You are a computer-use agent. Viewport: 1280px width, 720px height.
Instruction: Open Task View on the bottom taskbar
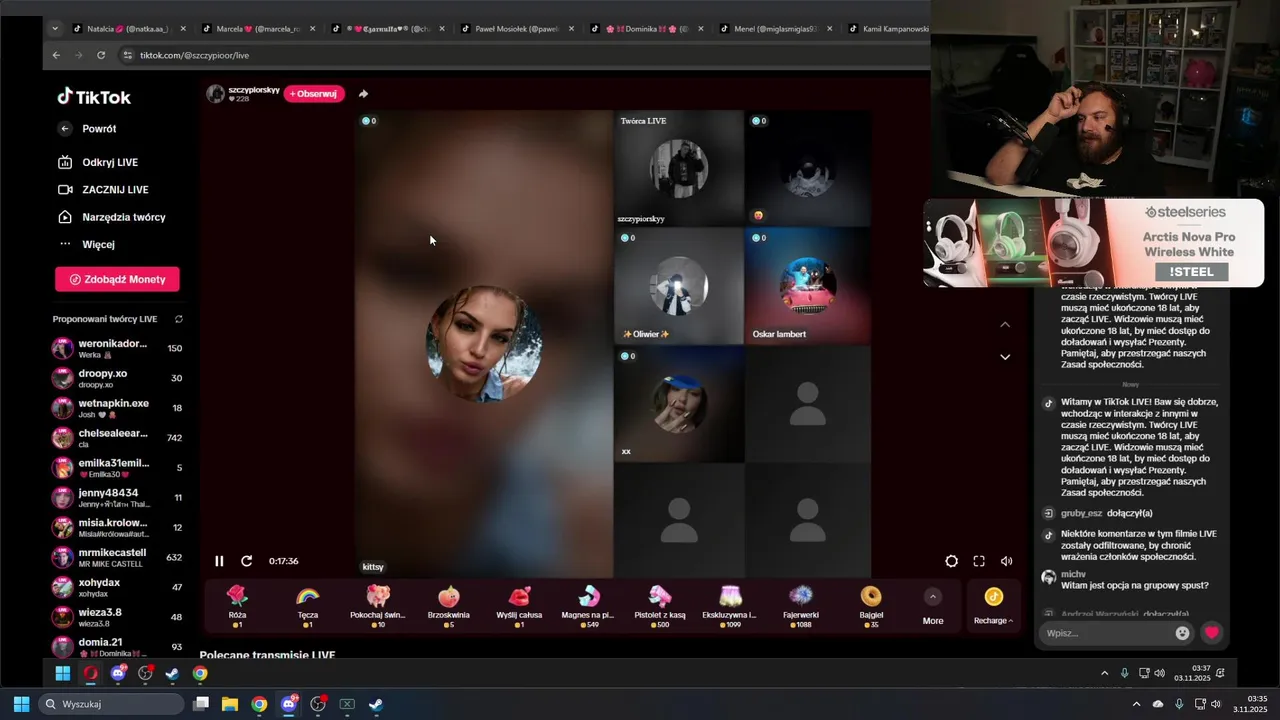tap(201, 704)
